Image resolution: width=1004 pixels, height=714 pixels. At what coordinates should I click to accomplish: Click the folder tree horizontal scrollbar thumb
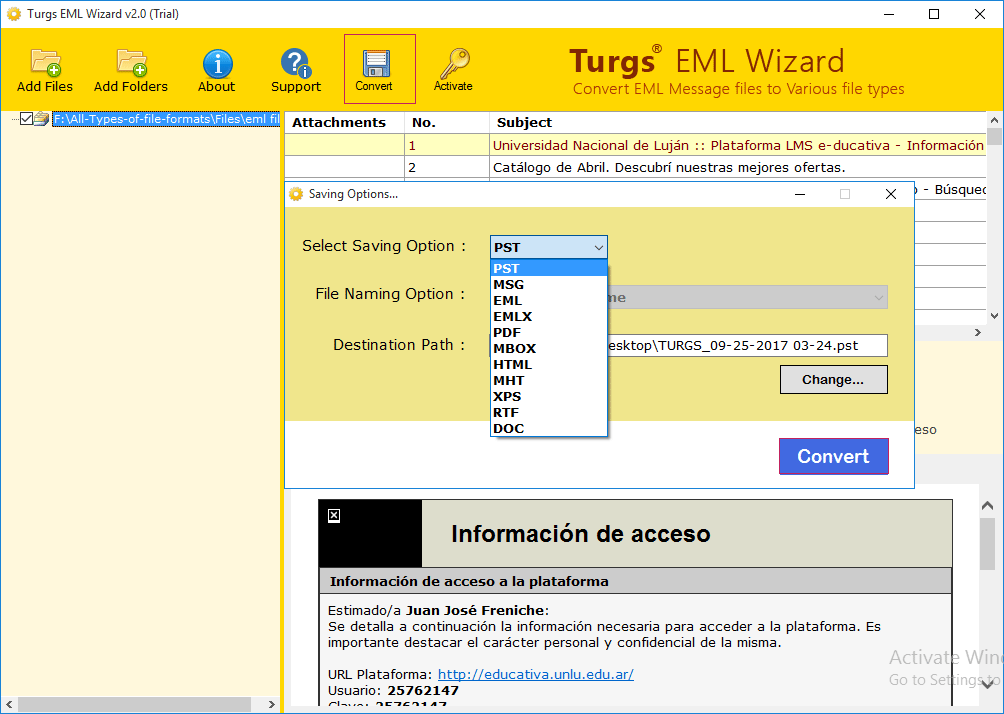(x=134, y=704)
